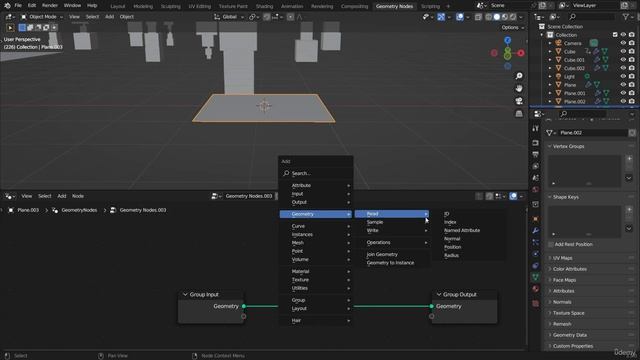
Task: Open the Mesh submenu in the Add menu
Action: 316,242
